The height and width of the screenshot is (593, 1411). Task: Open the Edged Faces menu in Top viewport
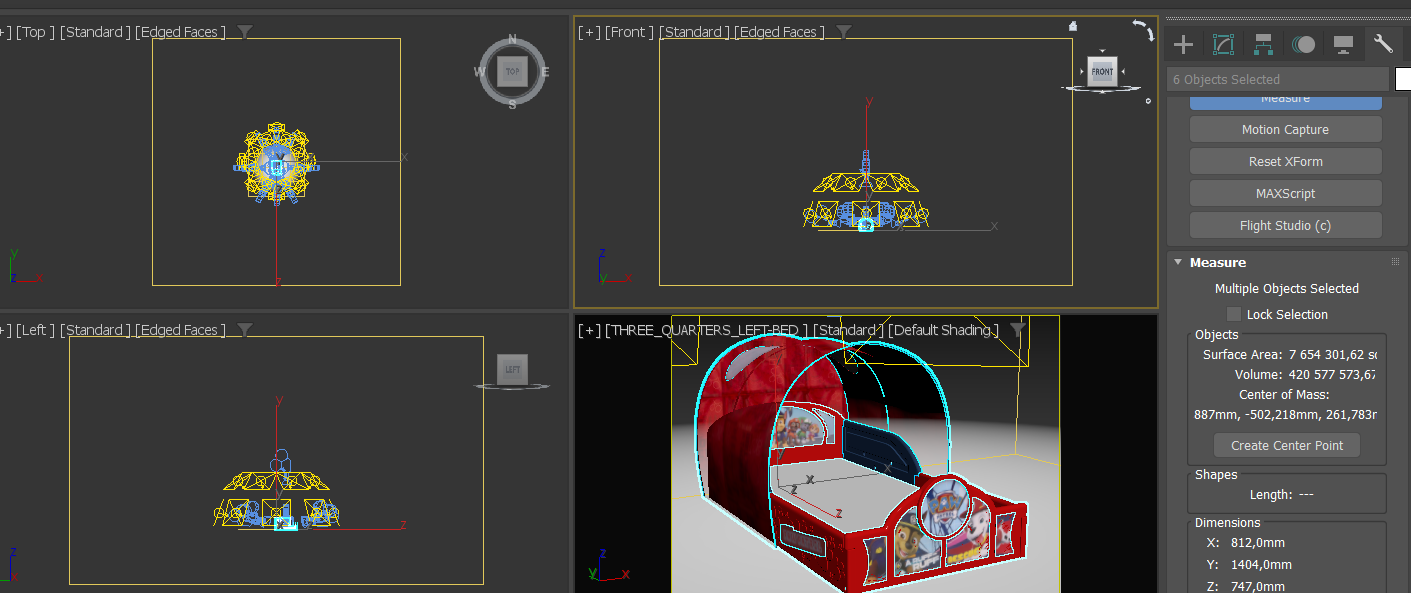(x=180, y=32)
